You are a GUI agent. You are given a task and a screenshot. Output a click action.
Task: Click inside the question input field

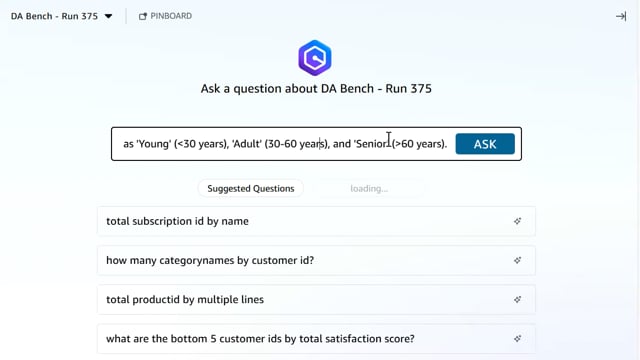(284, 144)
